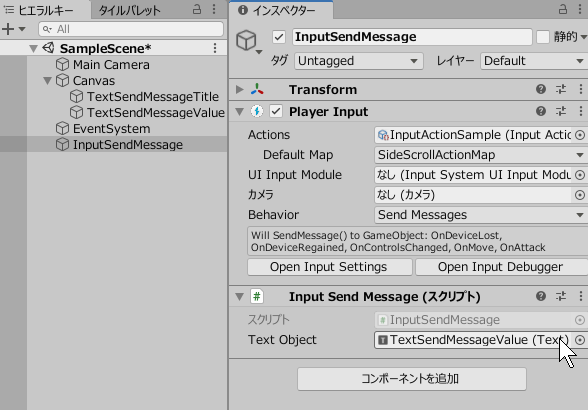The height and width of the screenshot is (410, 588).
Task: Click object picker for Actions field
Action: [x=580, y=135]
